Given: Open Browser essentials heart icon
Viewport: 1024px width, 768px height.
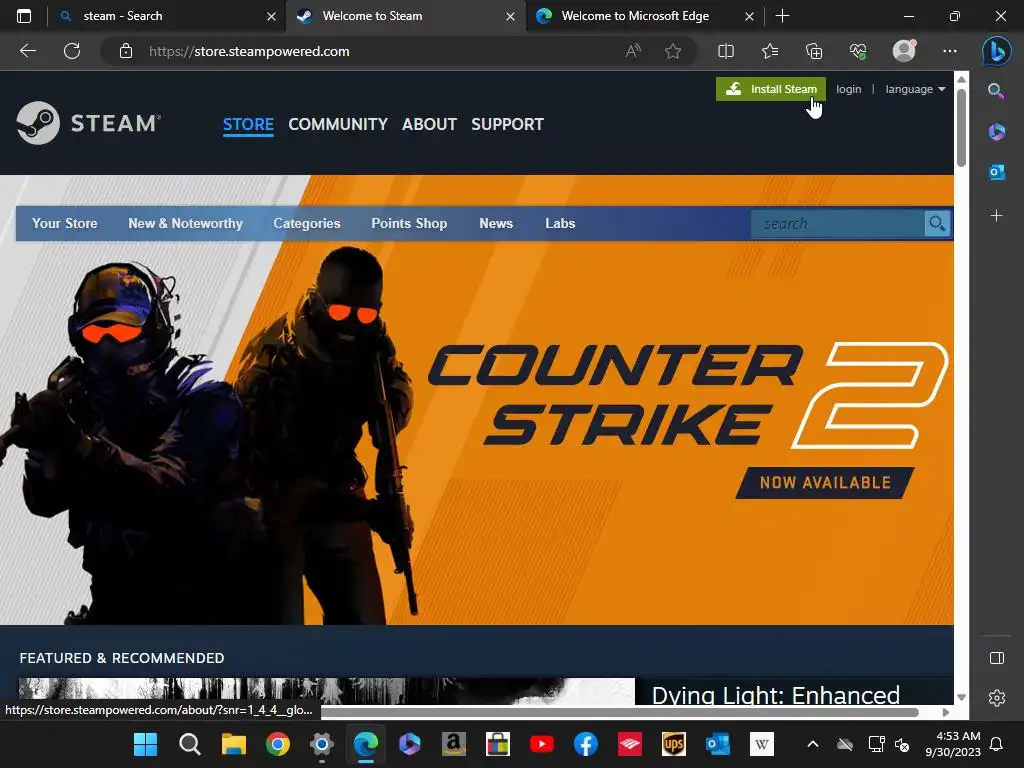Looking at the screenshot, I should 857,51.
